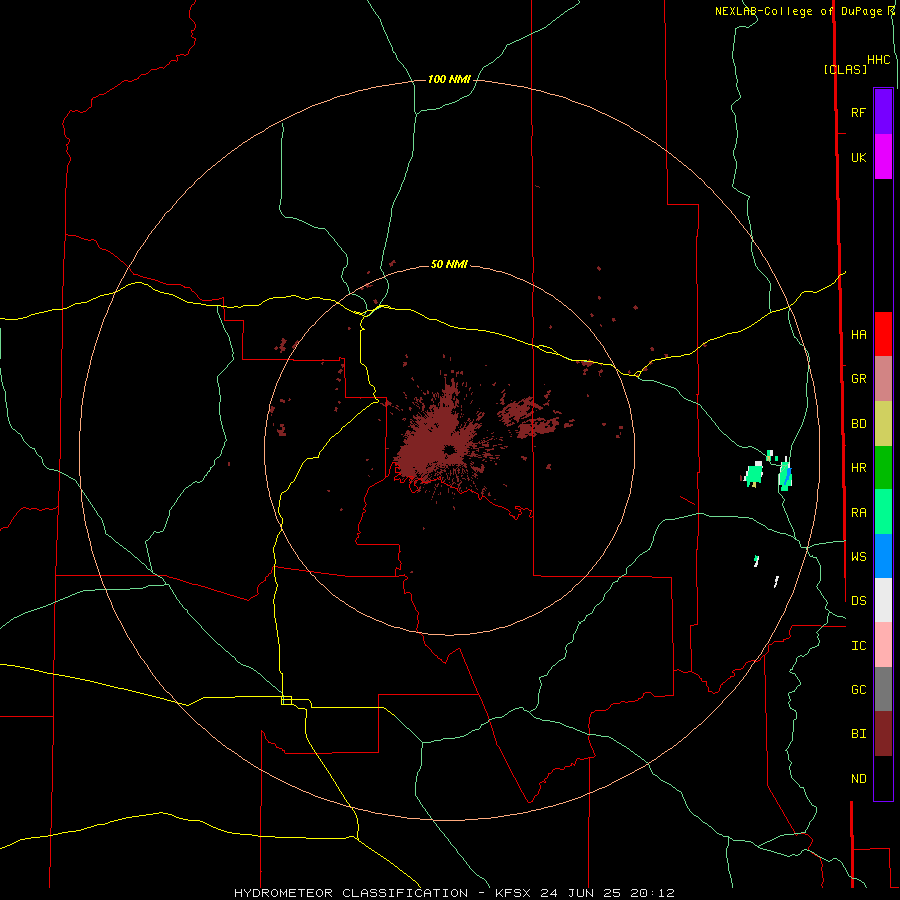Image resolution: width=900 pixels, height=900 pixels.
Task: Click the BD legend label
Action: [858, 424]
